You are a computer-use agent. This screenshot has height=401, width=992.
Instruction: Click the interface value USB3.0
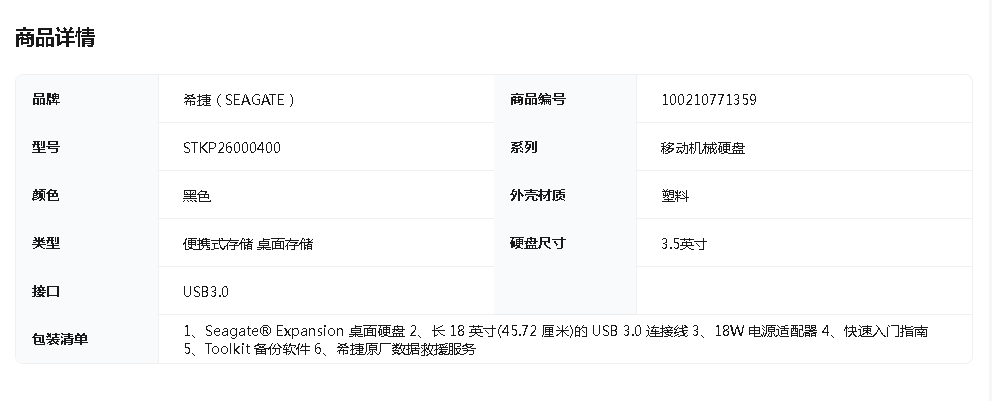206,292
